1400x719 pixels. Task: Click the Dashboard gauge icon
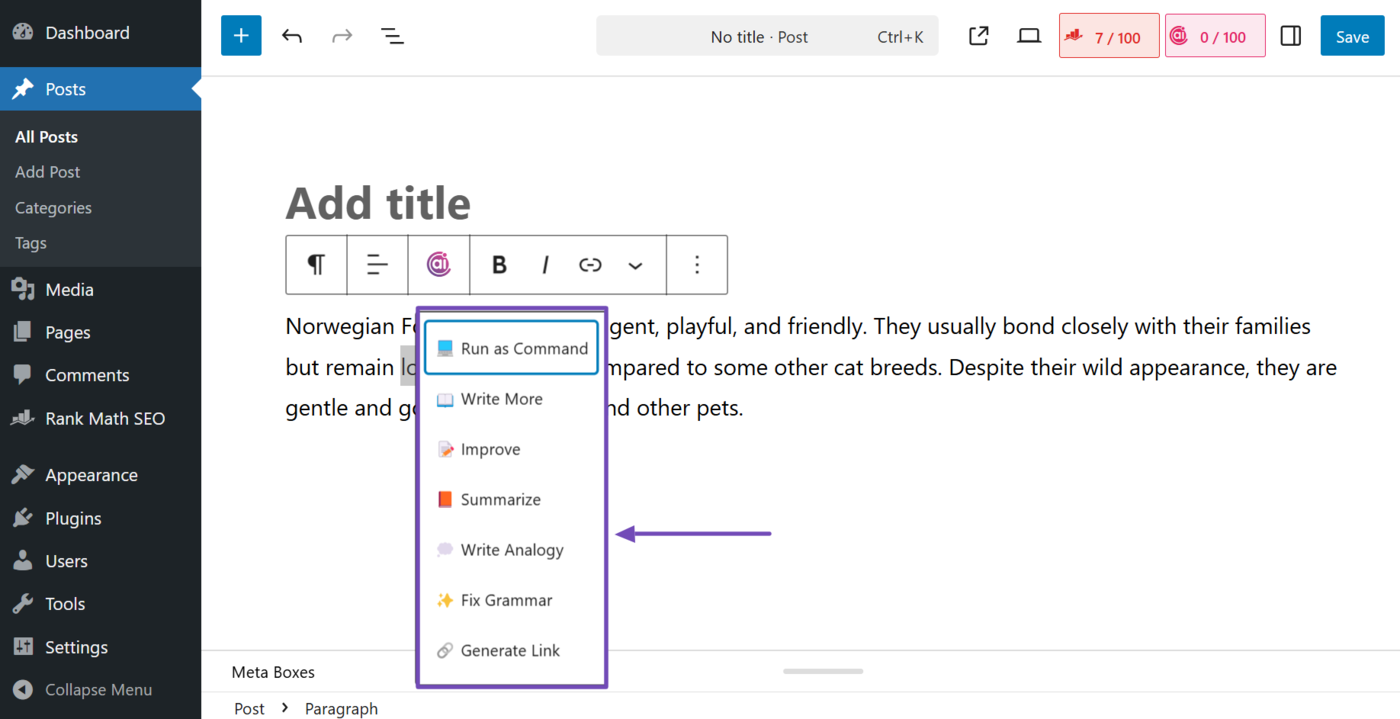click(23, 32)
